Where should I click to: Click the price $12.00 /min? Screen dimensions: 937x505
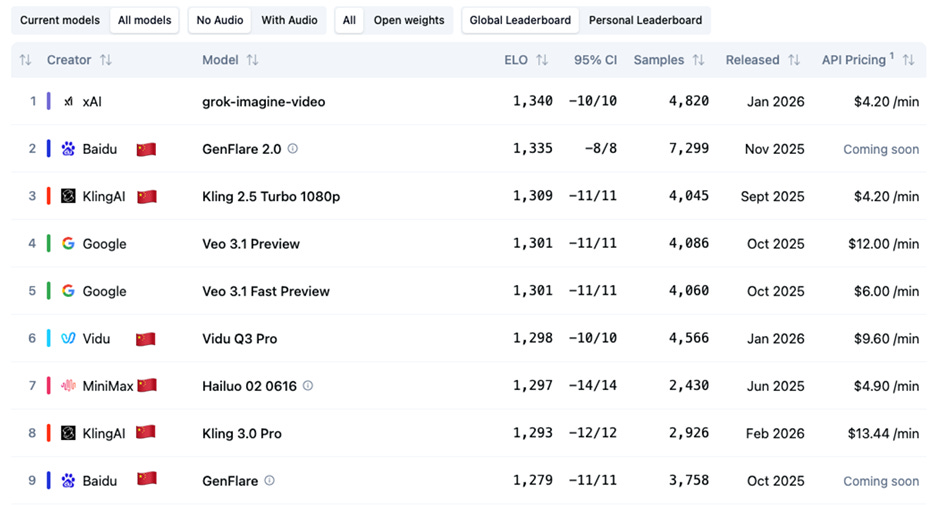pyautogui.click(x=883, y=244)
